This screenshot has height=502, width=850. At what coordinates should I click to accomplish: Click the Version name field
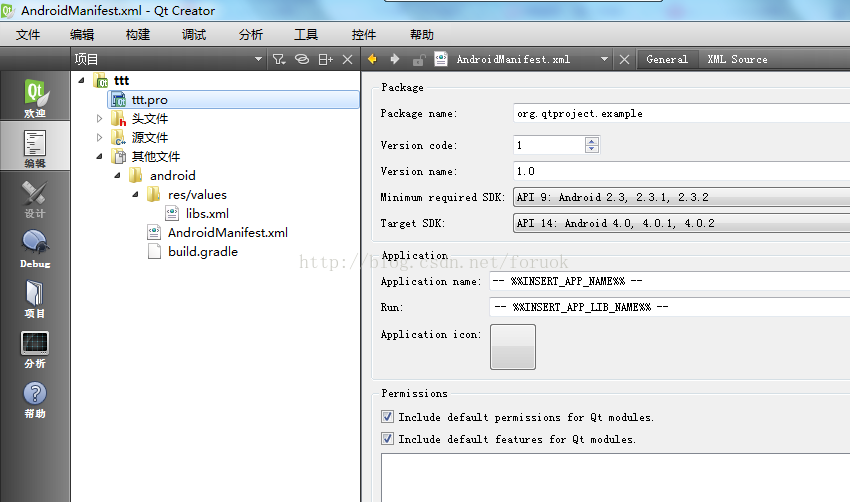[x=681, y=171]
